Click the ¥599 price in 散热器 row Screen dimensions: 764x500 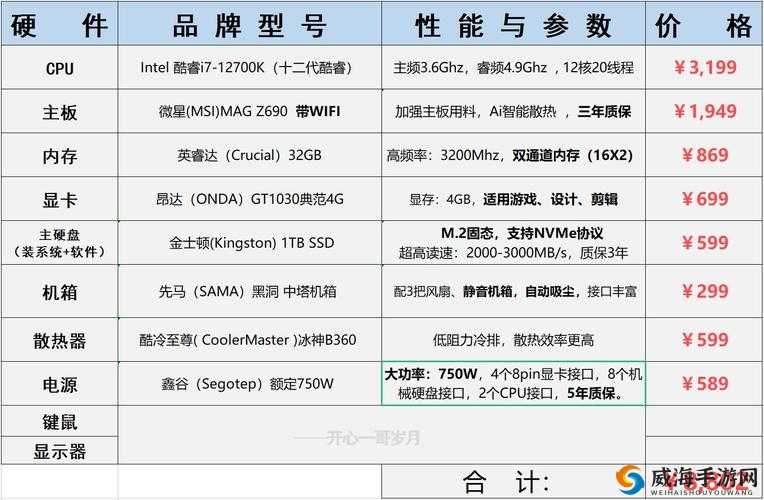tap(704, 340)
